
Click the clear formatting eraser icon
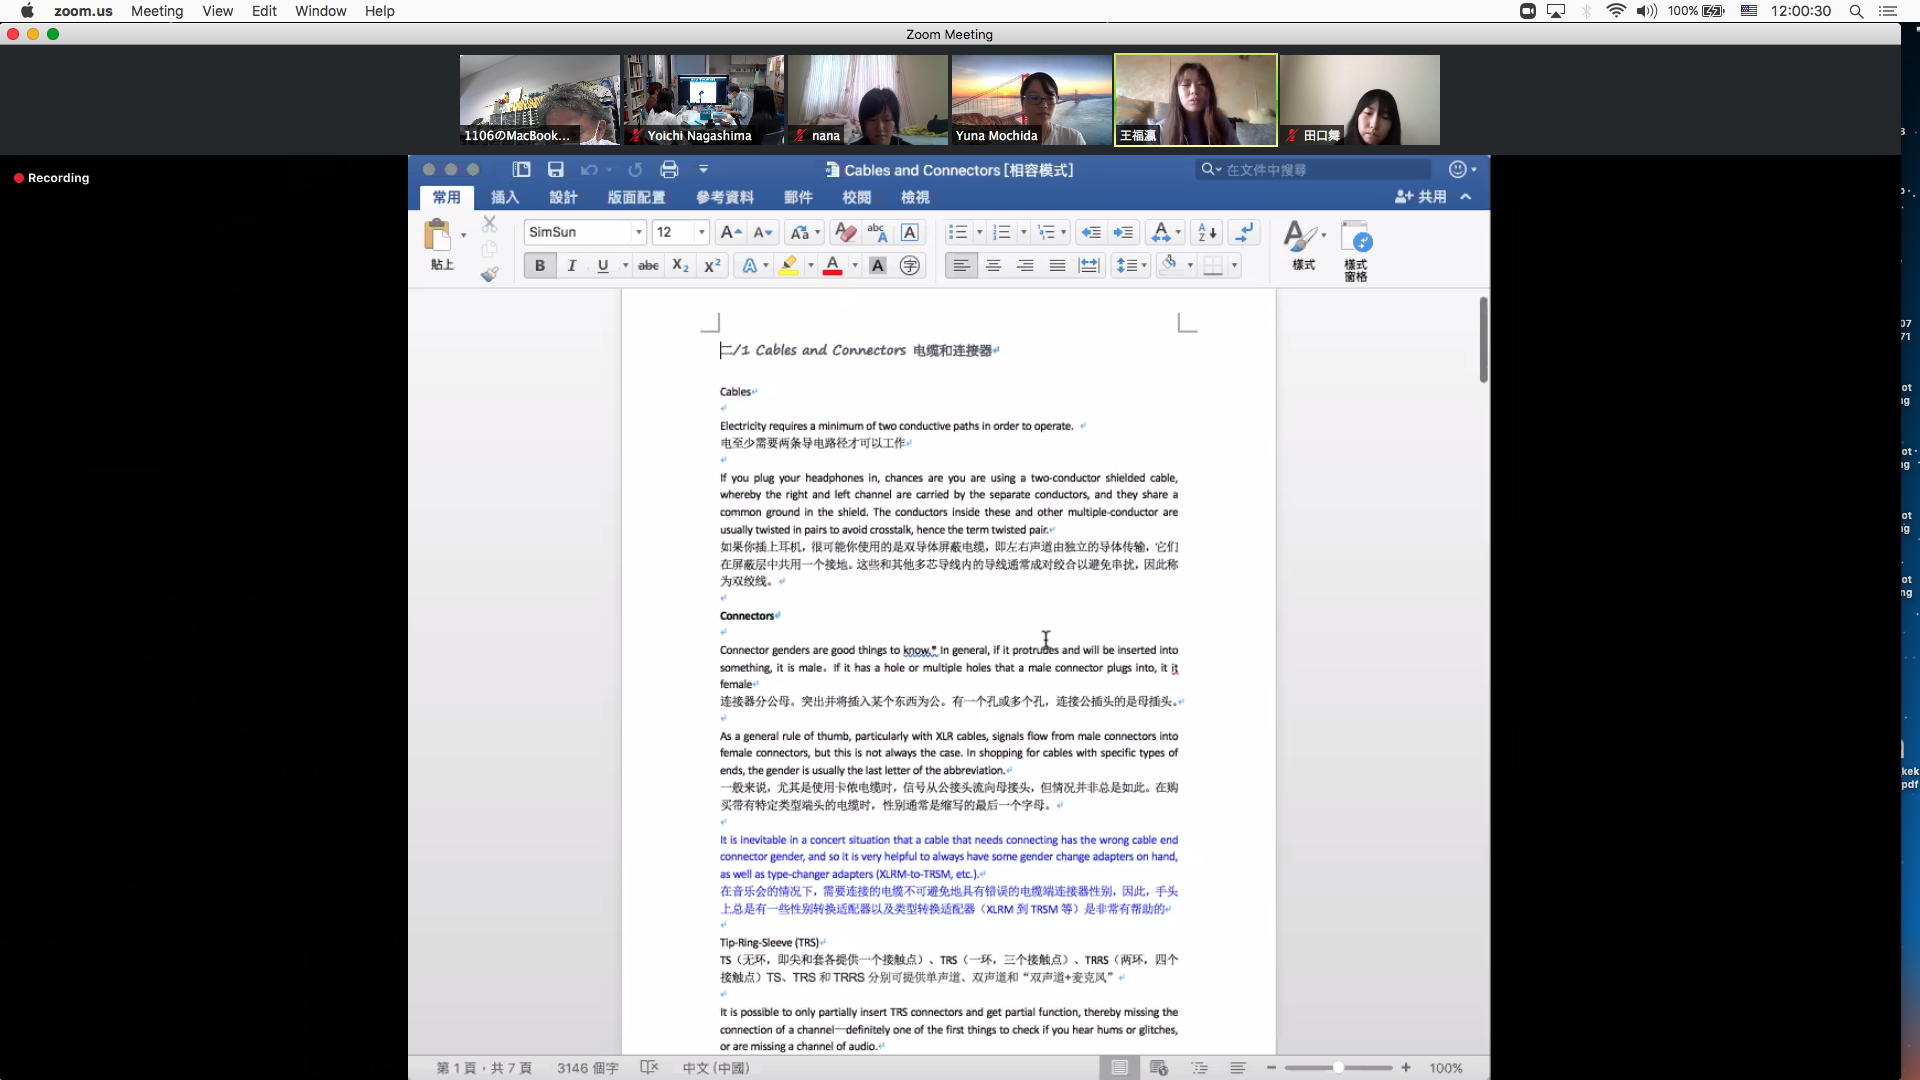(845, 232)
